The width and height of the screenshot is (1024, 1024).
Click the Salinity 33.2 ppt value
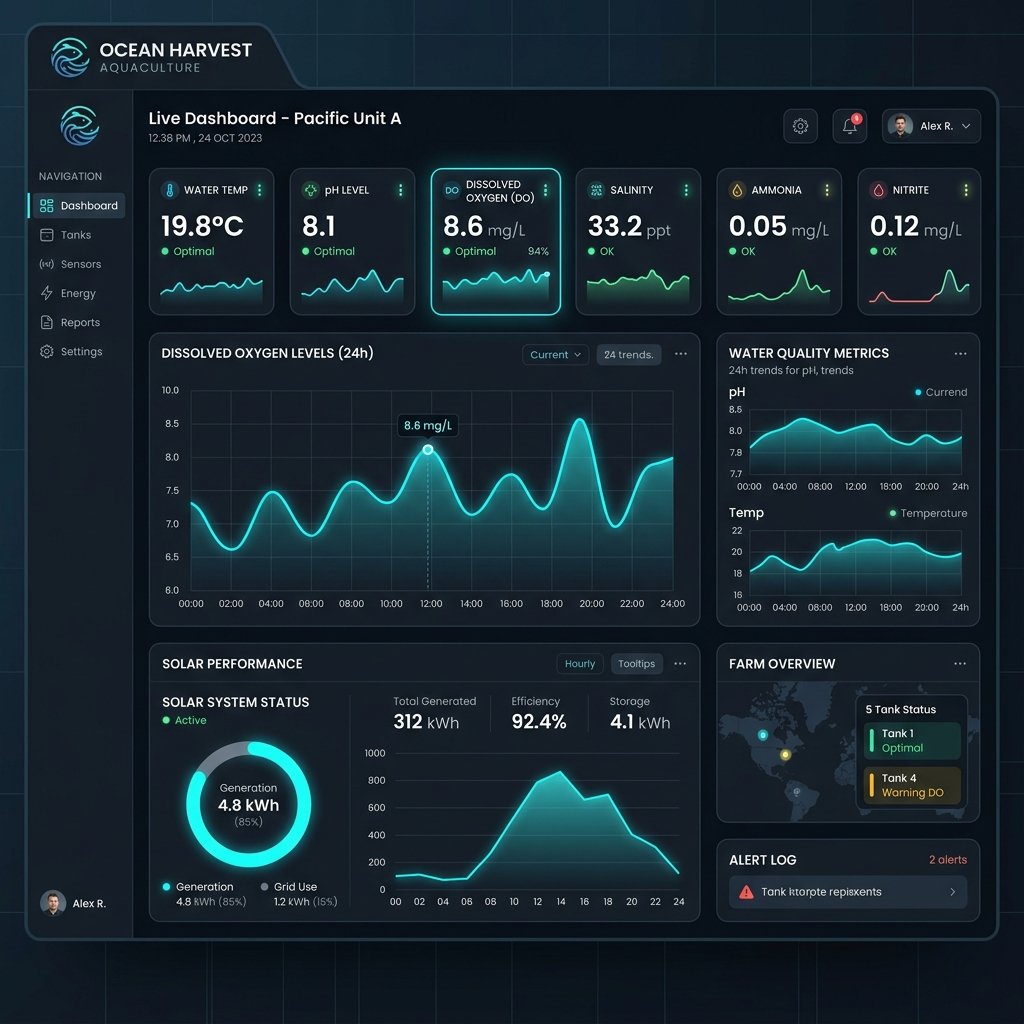629,227
